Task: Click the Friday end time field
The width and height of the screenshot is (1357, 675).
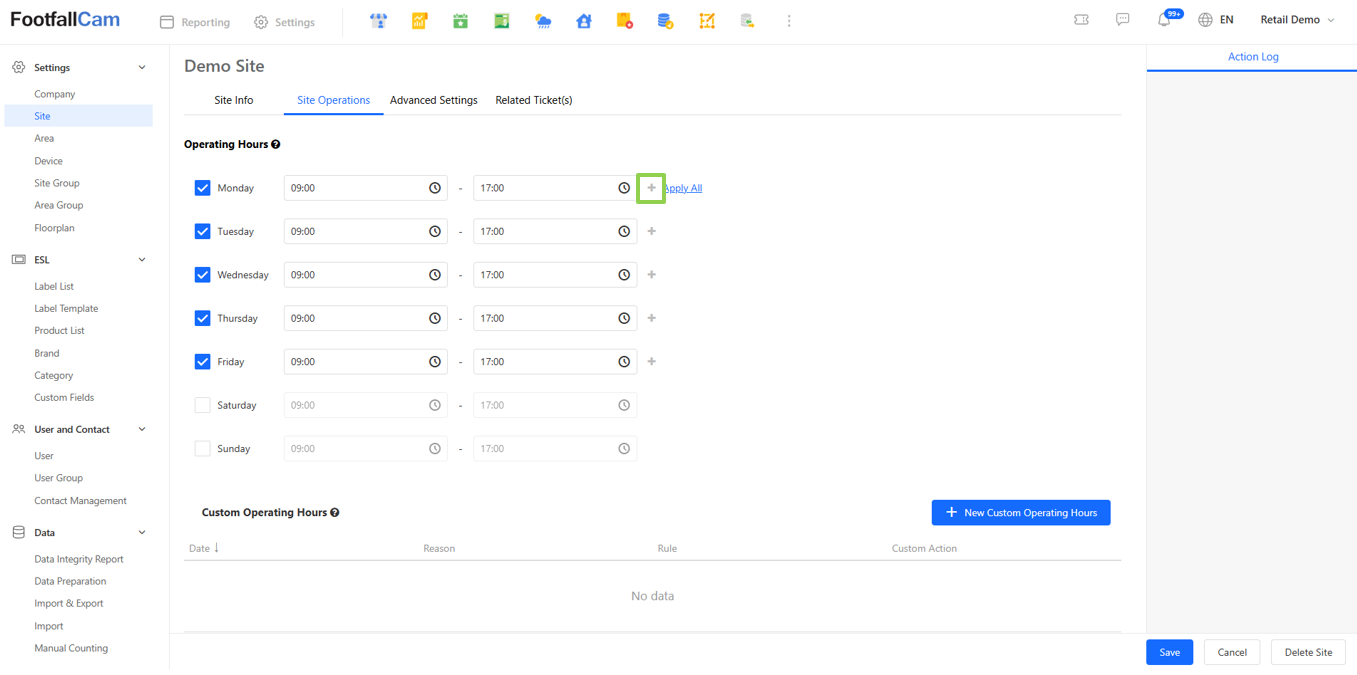Action: tap(545, 362)
